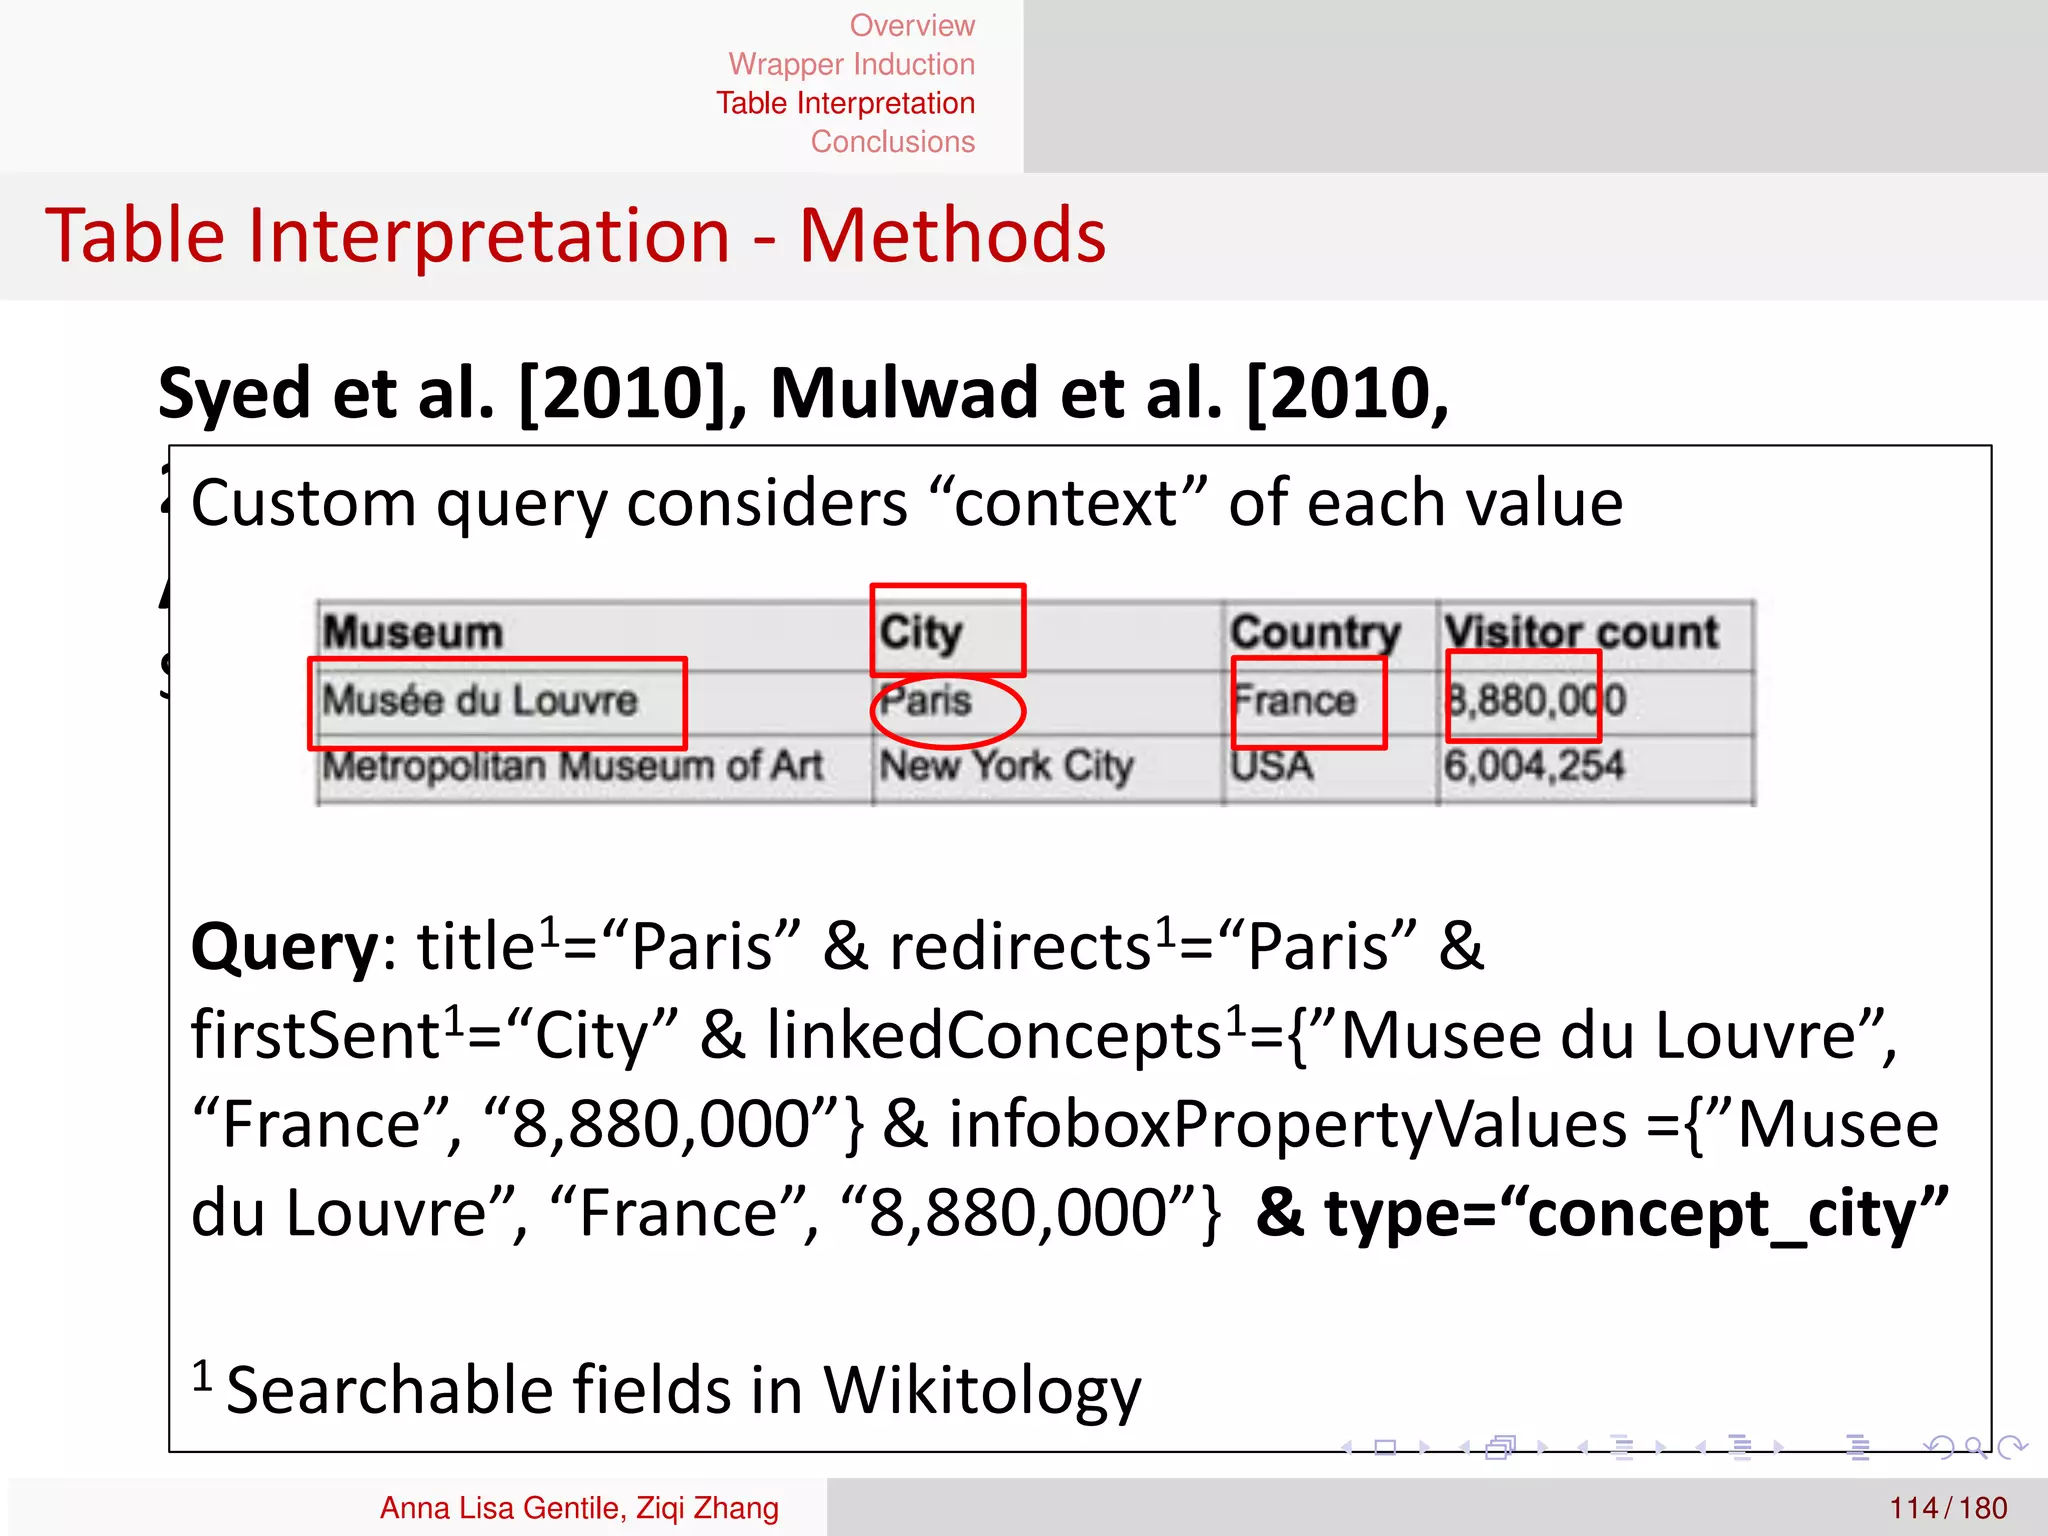Click the presentation outline lines icon
2048x1536 pixels.
(x=1858, y=1447)
